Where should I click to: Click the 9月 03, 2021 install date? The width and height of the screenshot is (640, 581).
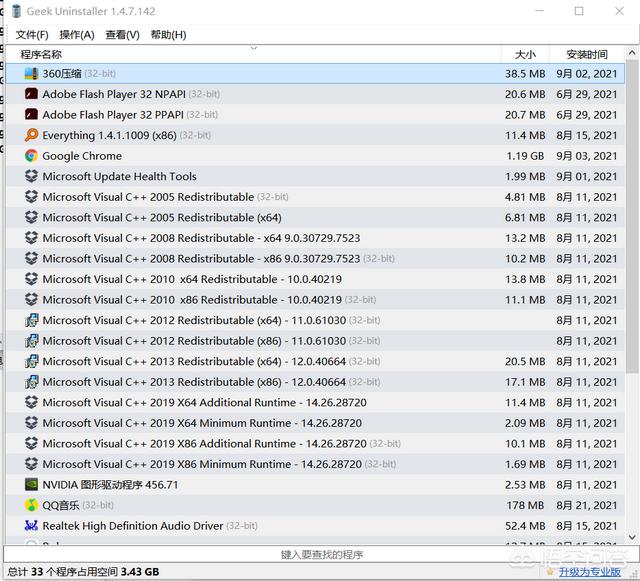(x=587, y=156)
